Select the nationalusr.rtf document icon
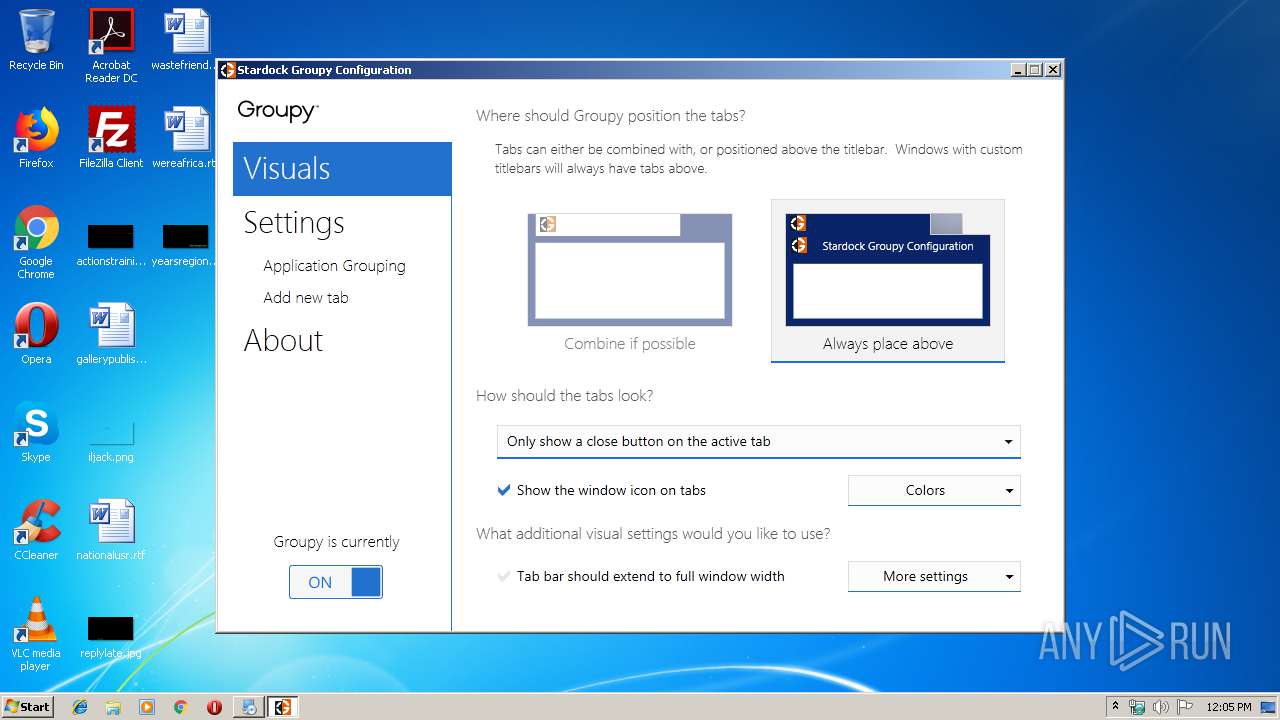Image resolution: width=1280 pixels, height=720 pixels. point(111,530)
